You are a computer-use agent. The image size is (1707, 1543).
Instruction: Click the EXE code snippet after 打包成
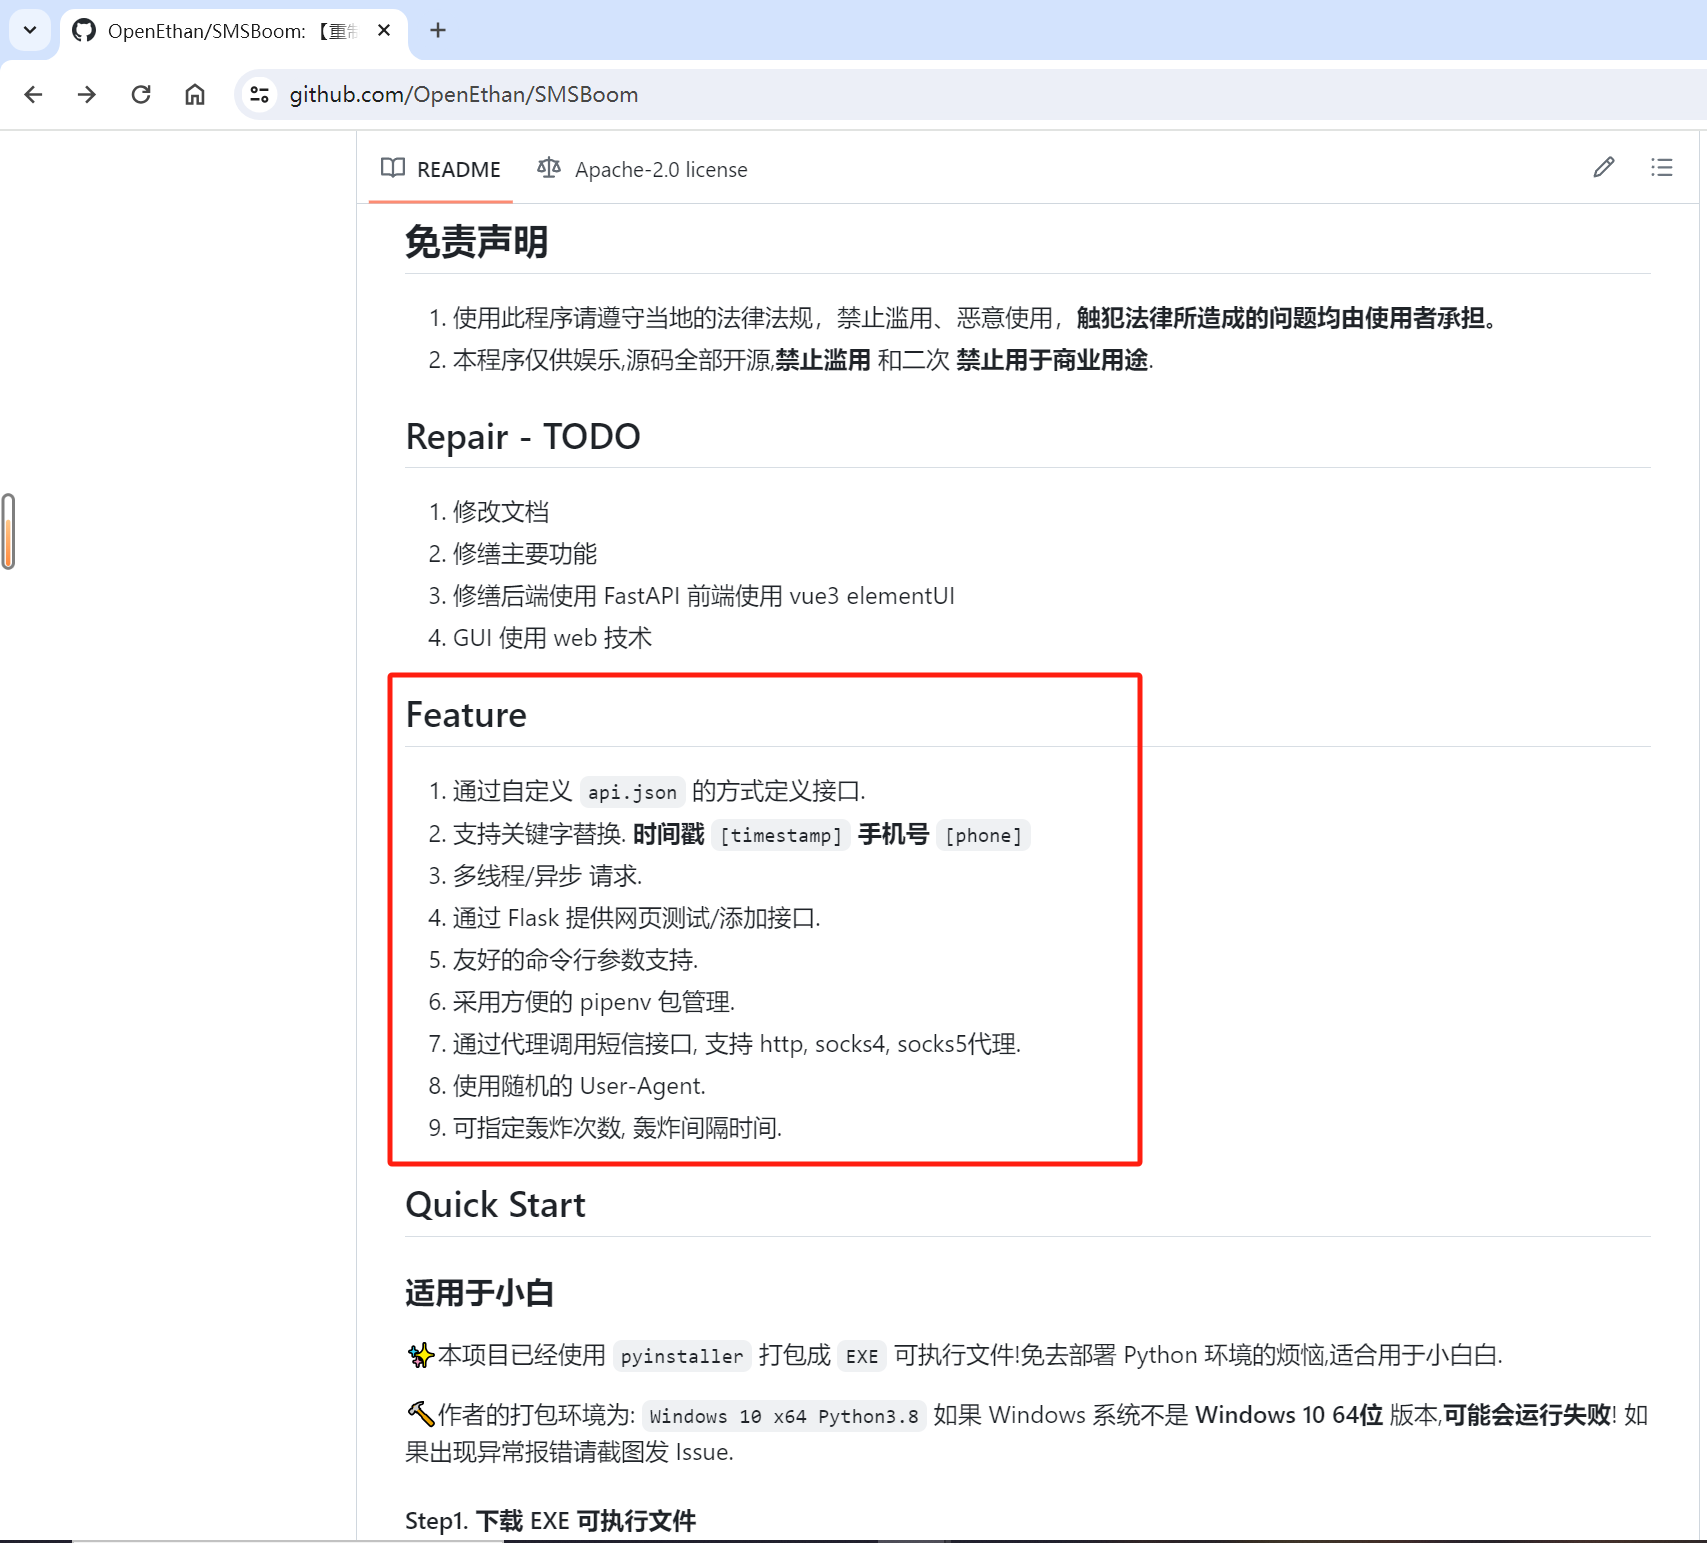point(862,1356)
